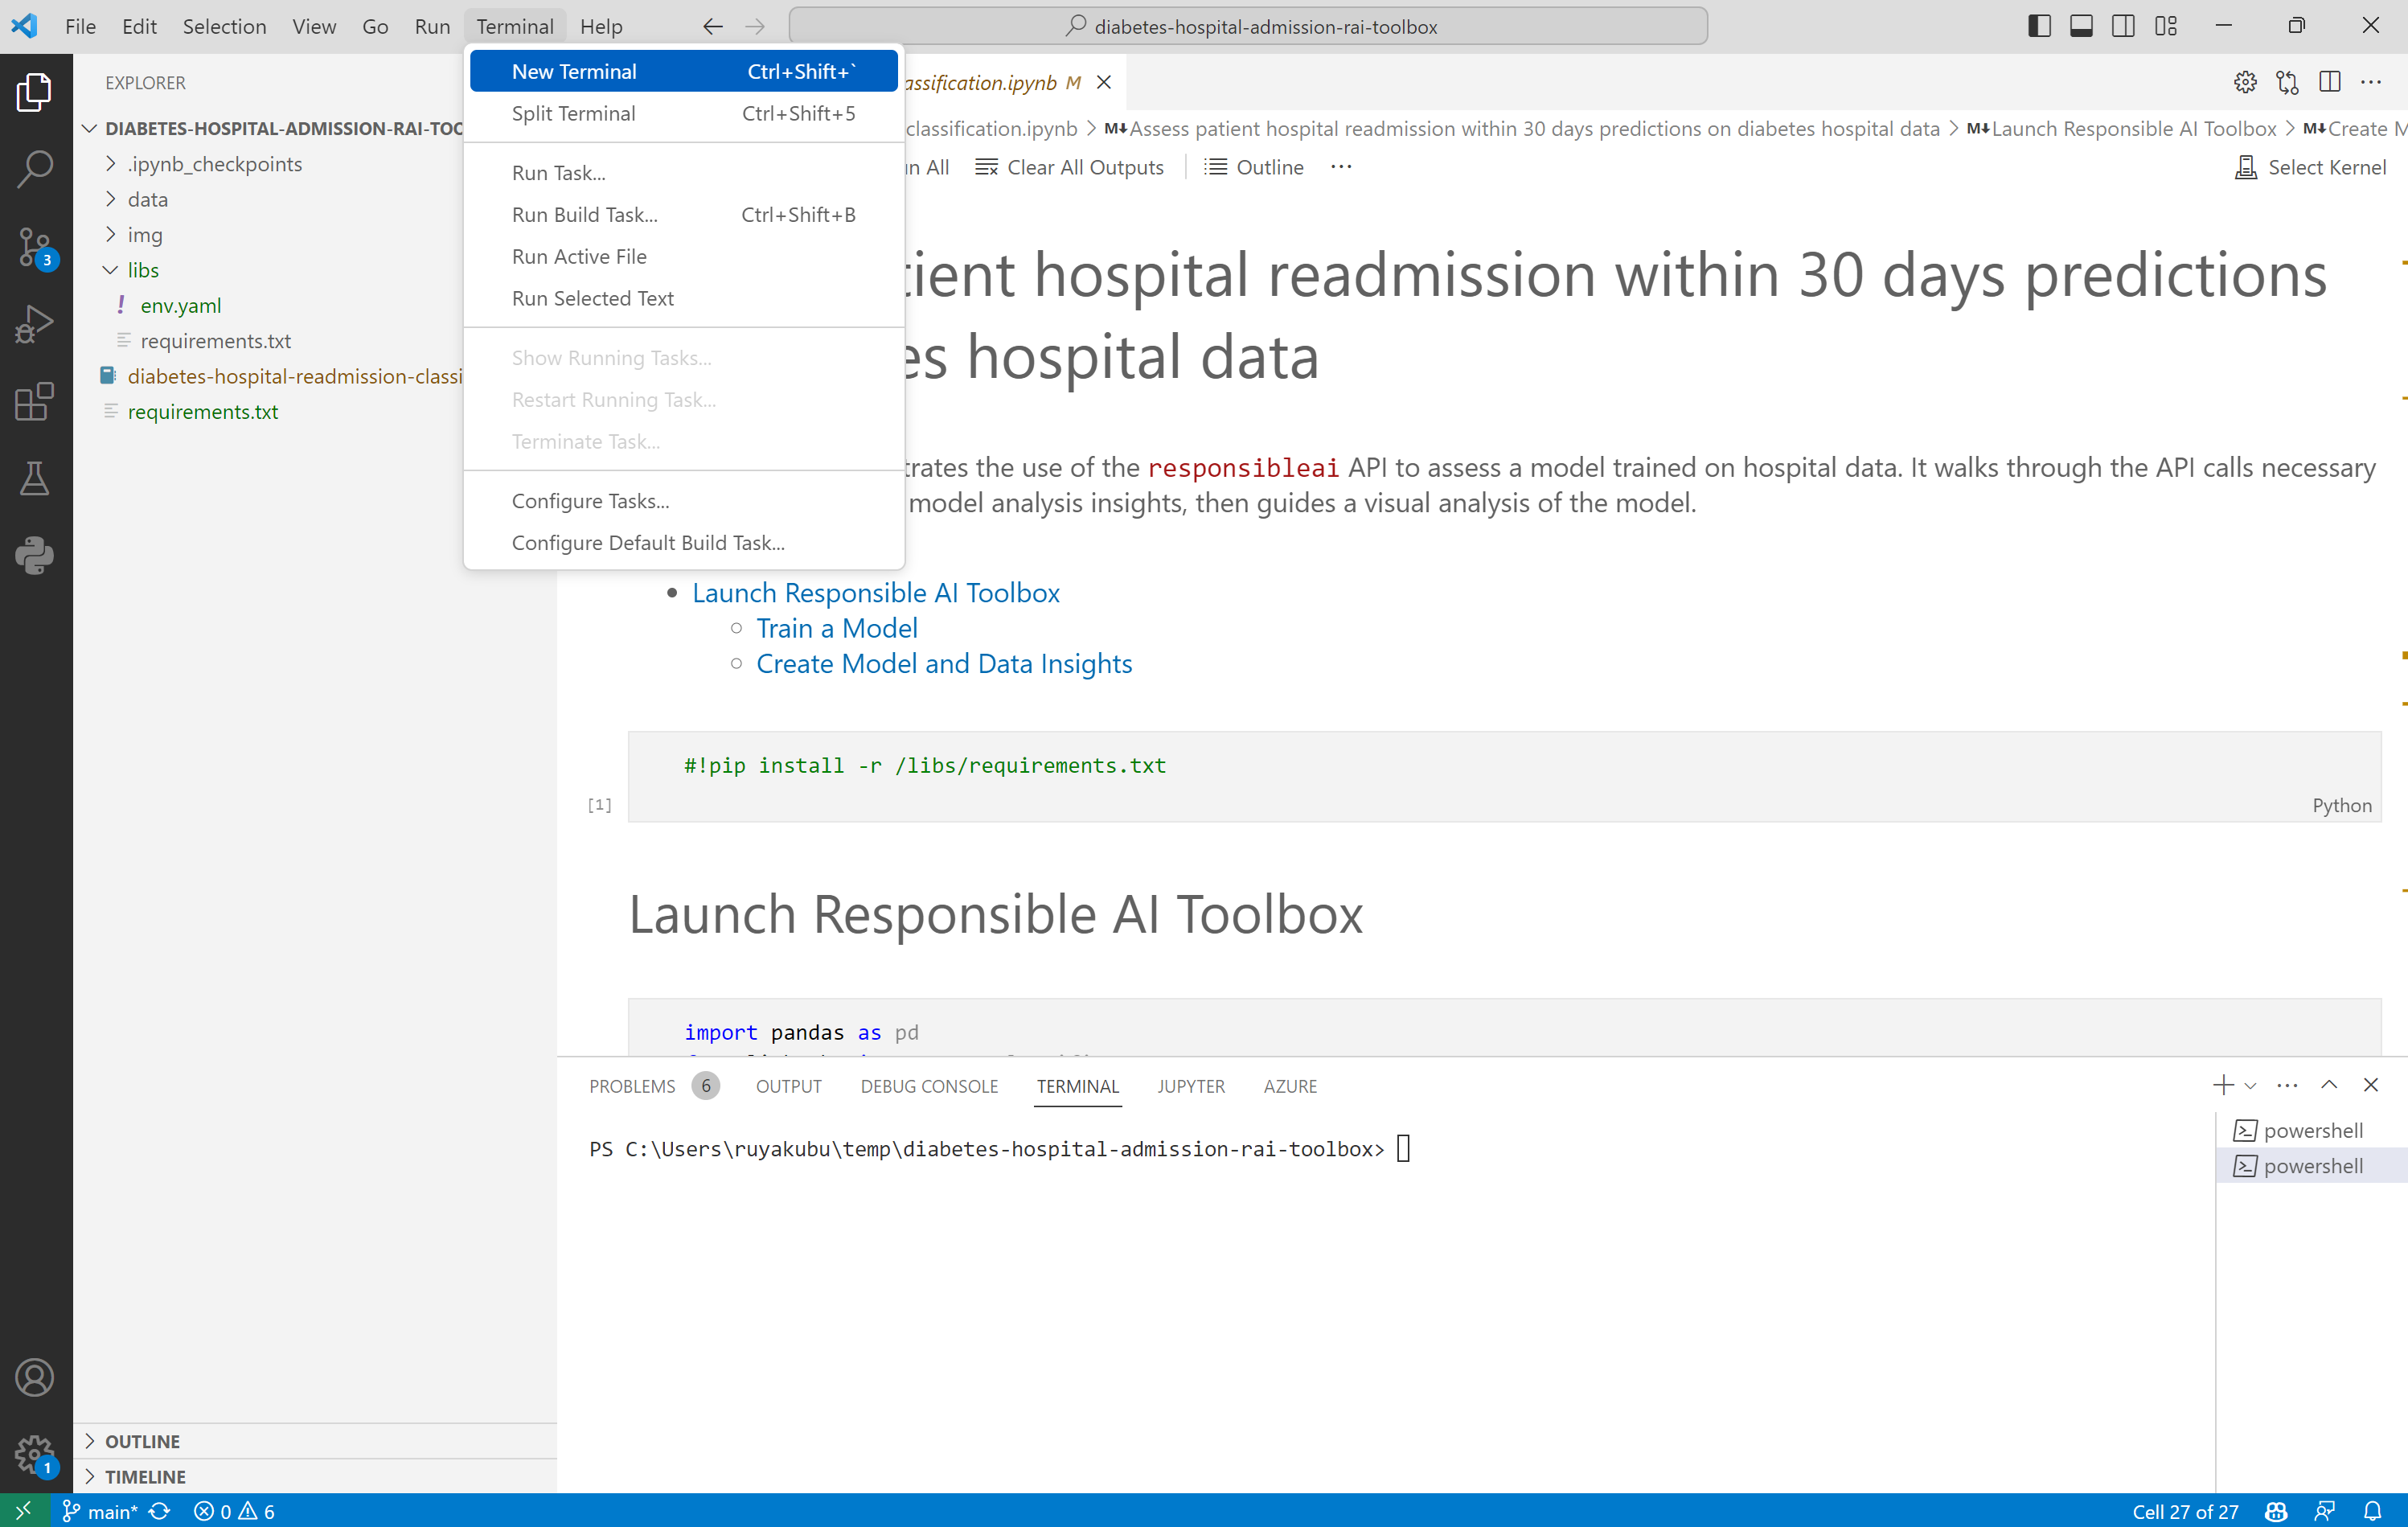Open the Accounts icon
The height and width of the screenshot is (1527, 2408).
tap(35, 1378)
